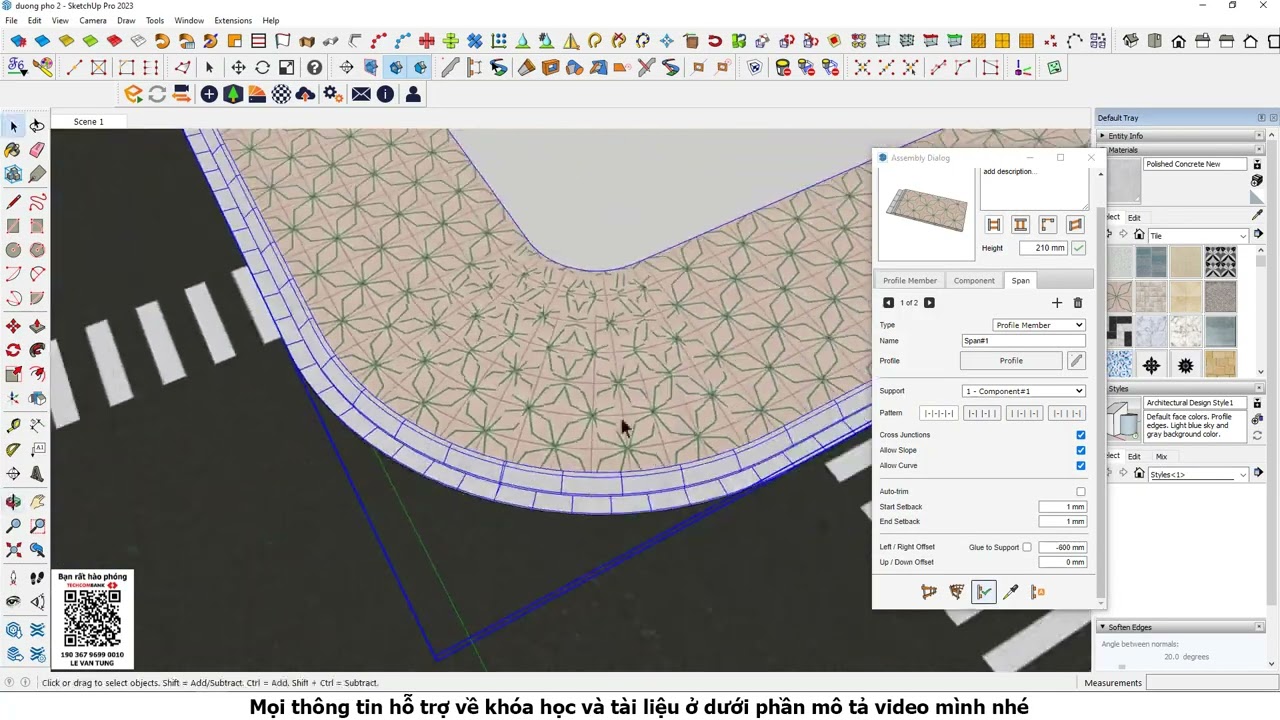
Task: Toggle the Allow Slope checkbox
Action: [x=1080, y=450]
